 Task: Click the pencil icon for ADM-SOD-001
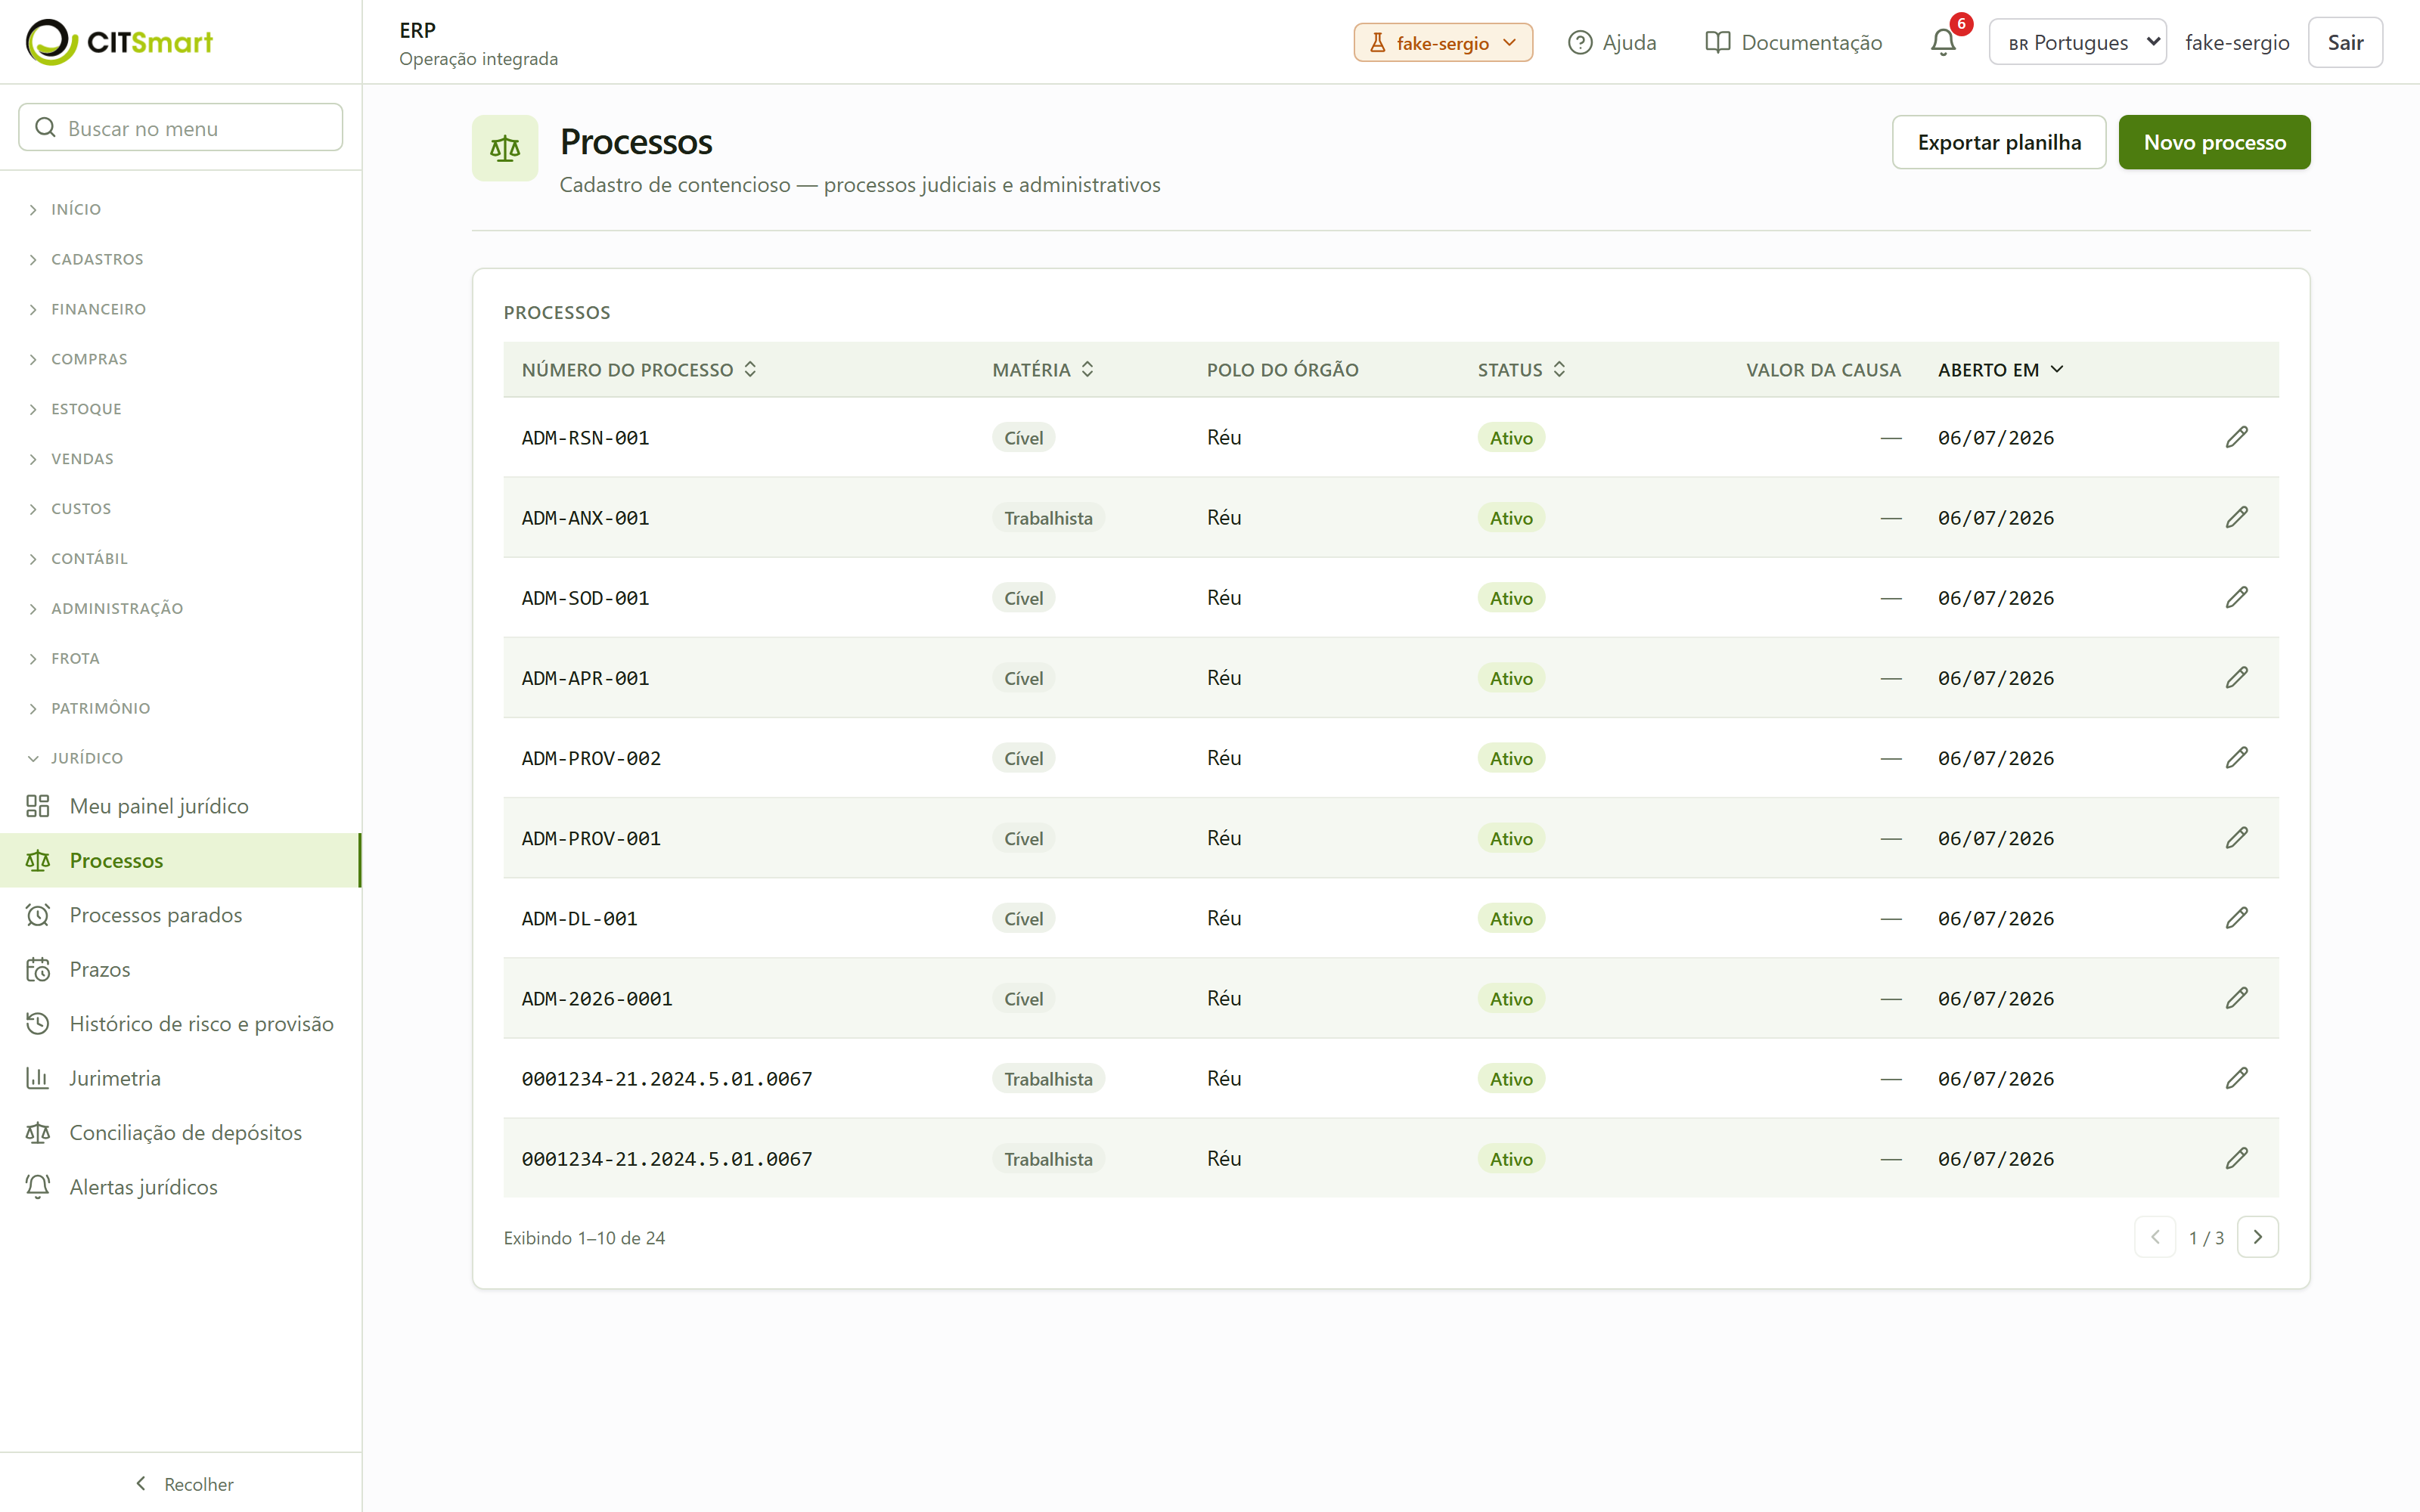[x=2236, y=597]
